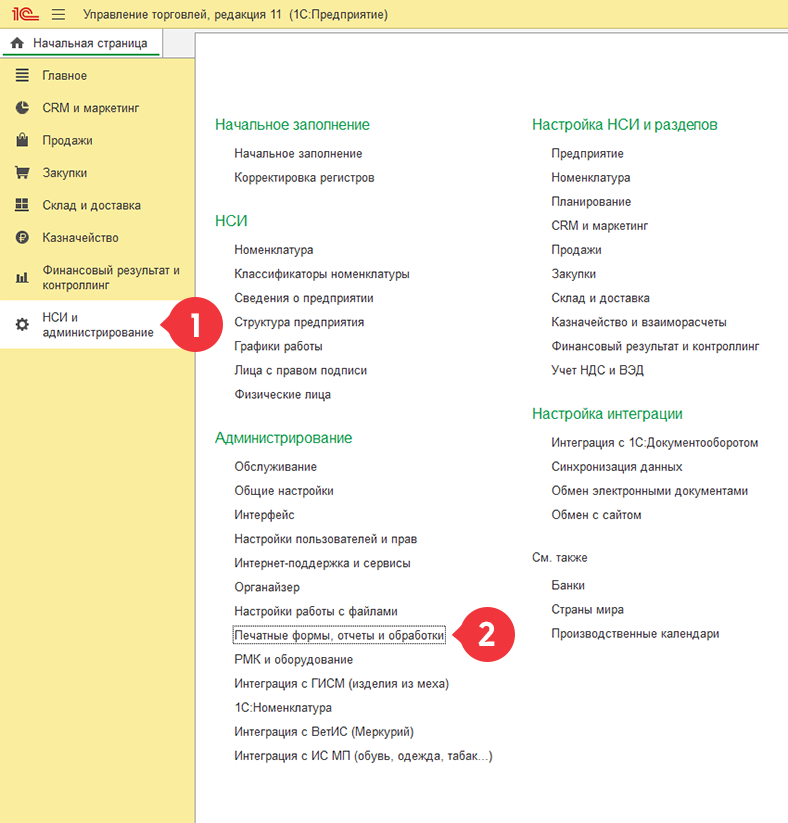Click the CRM и маркетинг pie icon
Screen dimensions: 788x823
[22, 108]
